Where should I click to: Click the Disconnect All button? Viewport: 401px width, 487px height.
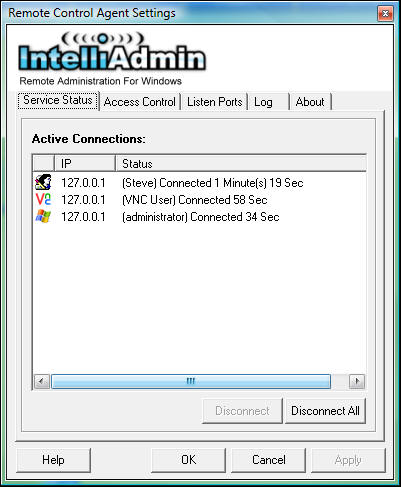click(325, 411)
